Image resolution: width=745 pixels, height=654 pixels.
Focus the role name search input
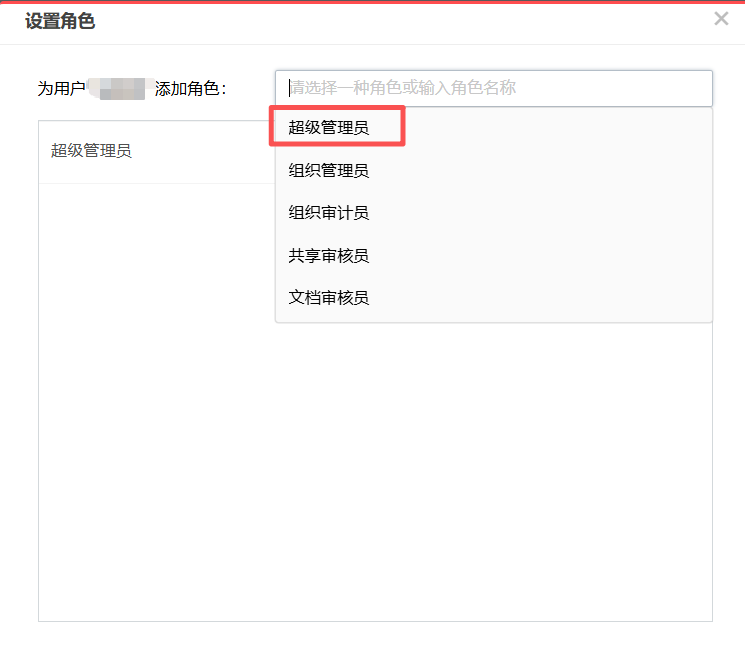click(x=494, y=88)
